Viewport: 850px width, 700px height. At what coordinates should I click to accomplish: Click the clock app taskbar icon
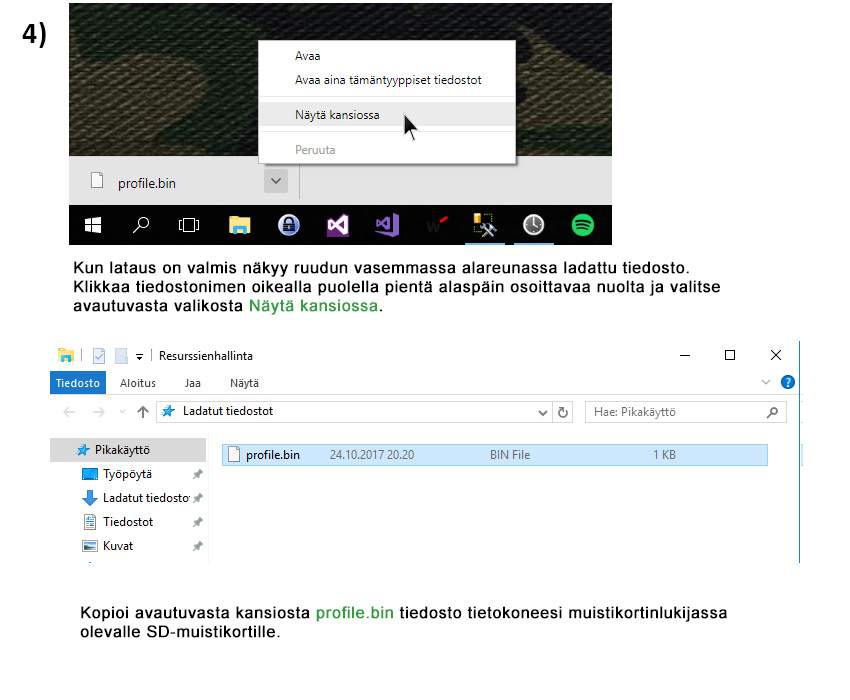click(533, 226)
